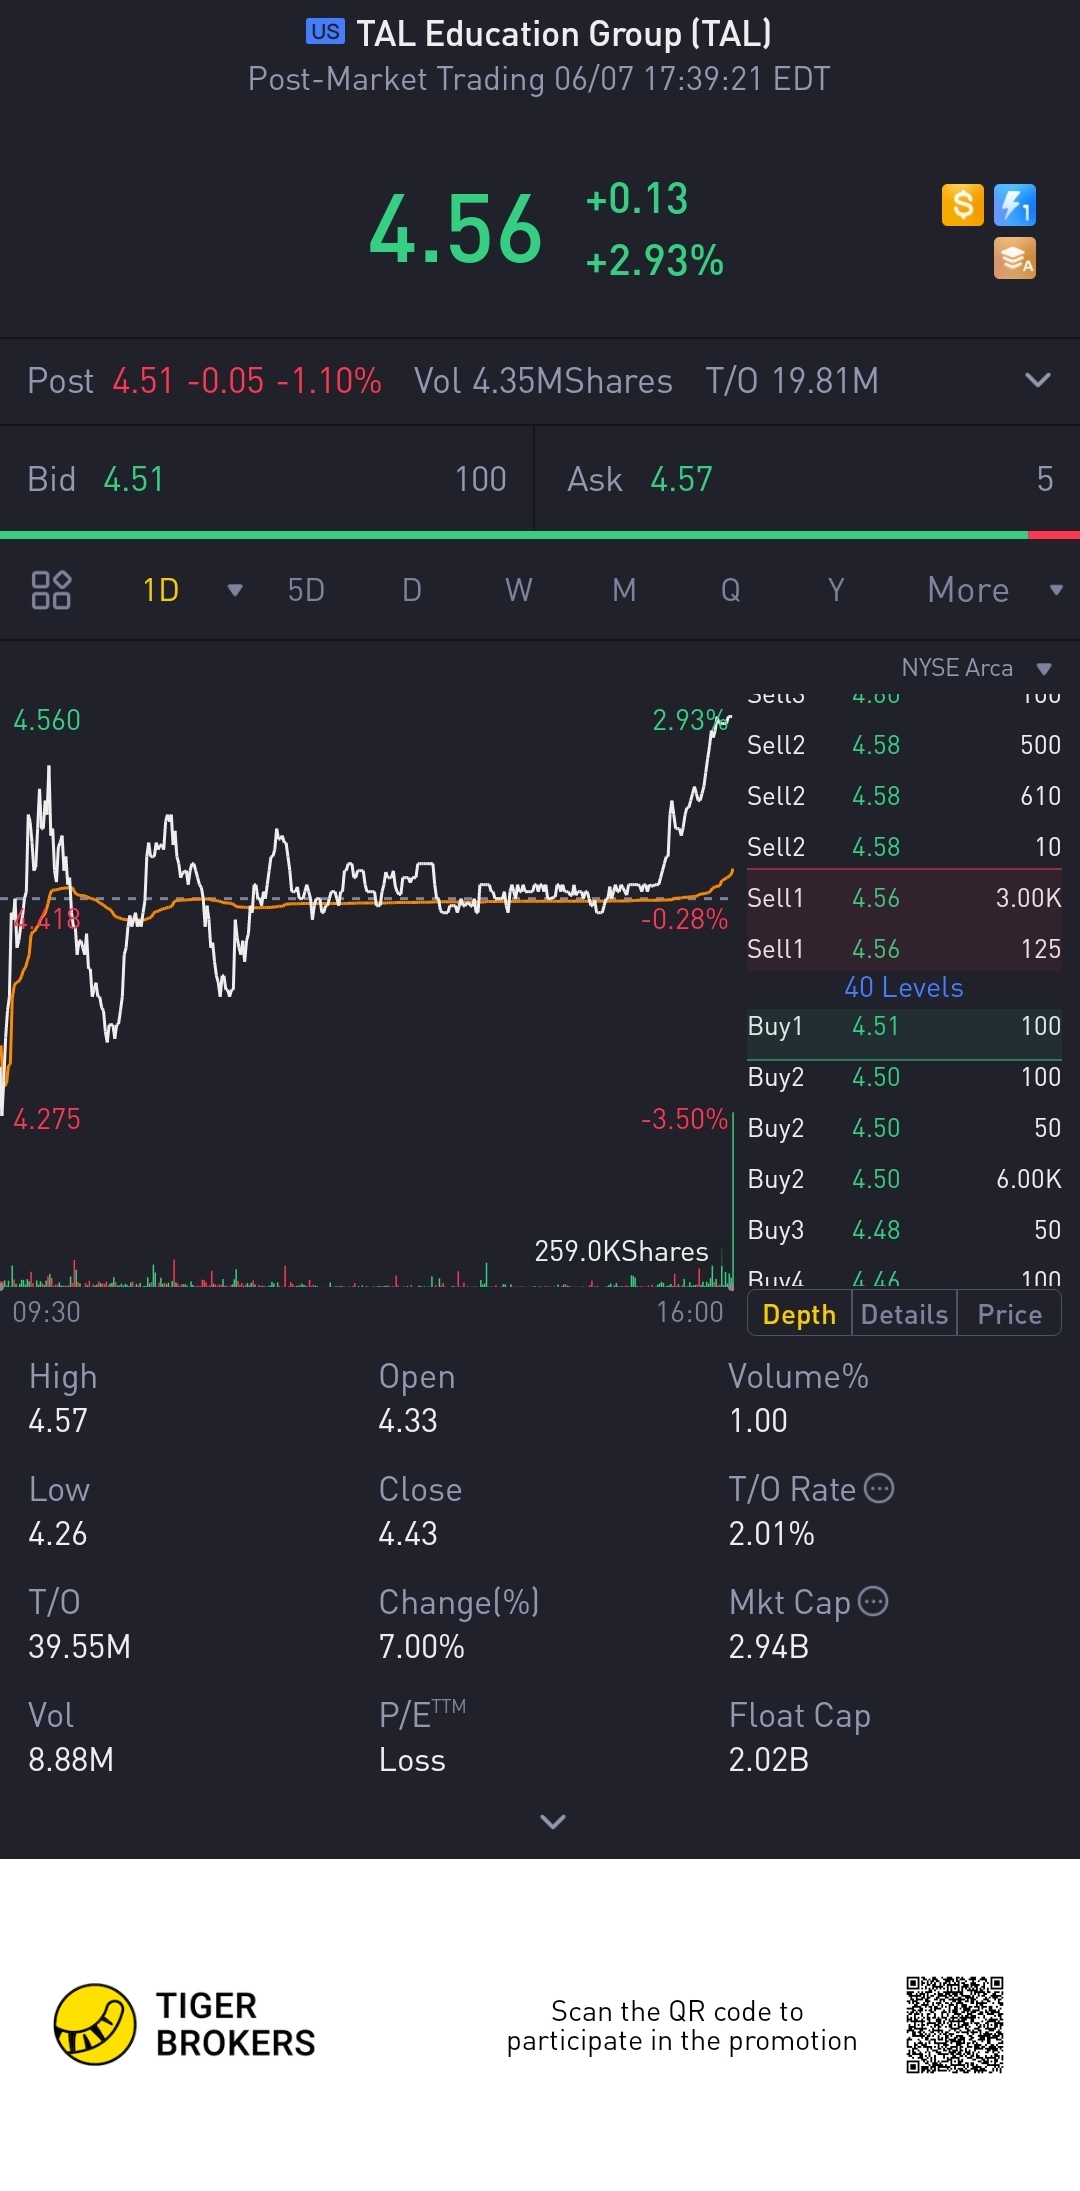Tap the Change(%) 7.00% stat
This screenshot has height=2191, width=1080.
[x=459, y=1624]
